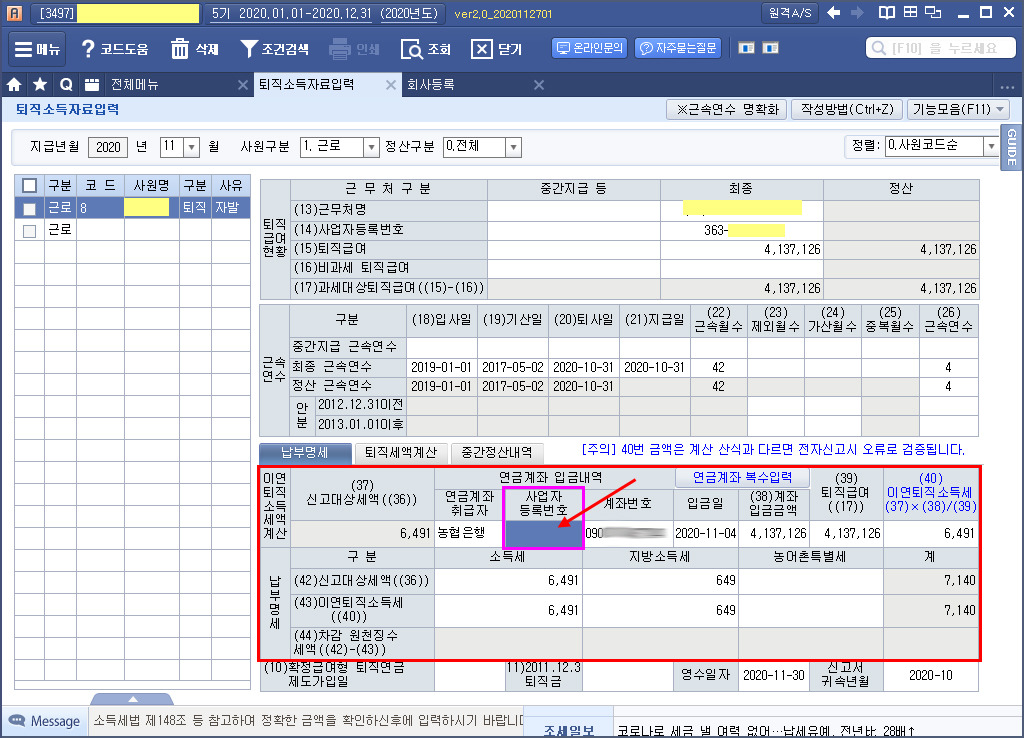Click the Q search icon in tab bar
Screen dimensions: 1024x738
coord(66,85)
